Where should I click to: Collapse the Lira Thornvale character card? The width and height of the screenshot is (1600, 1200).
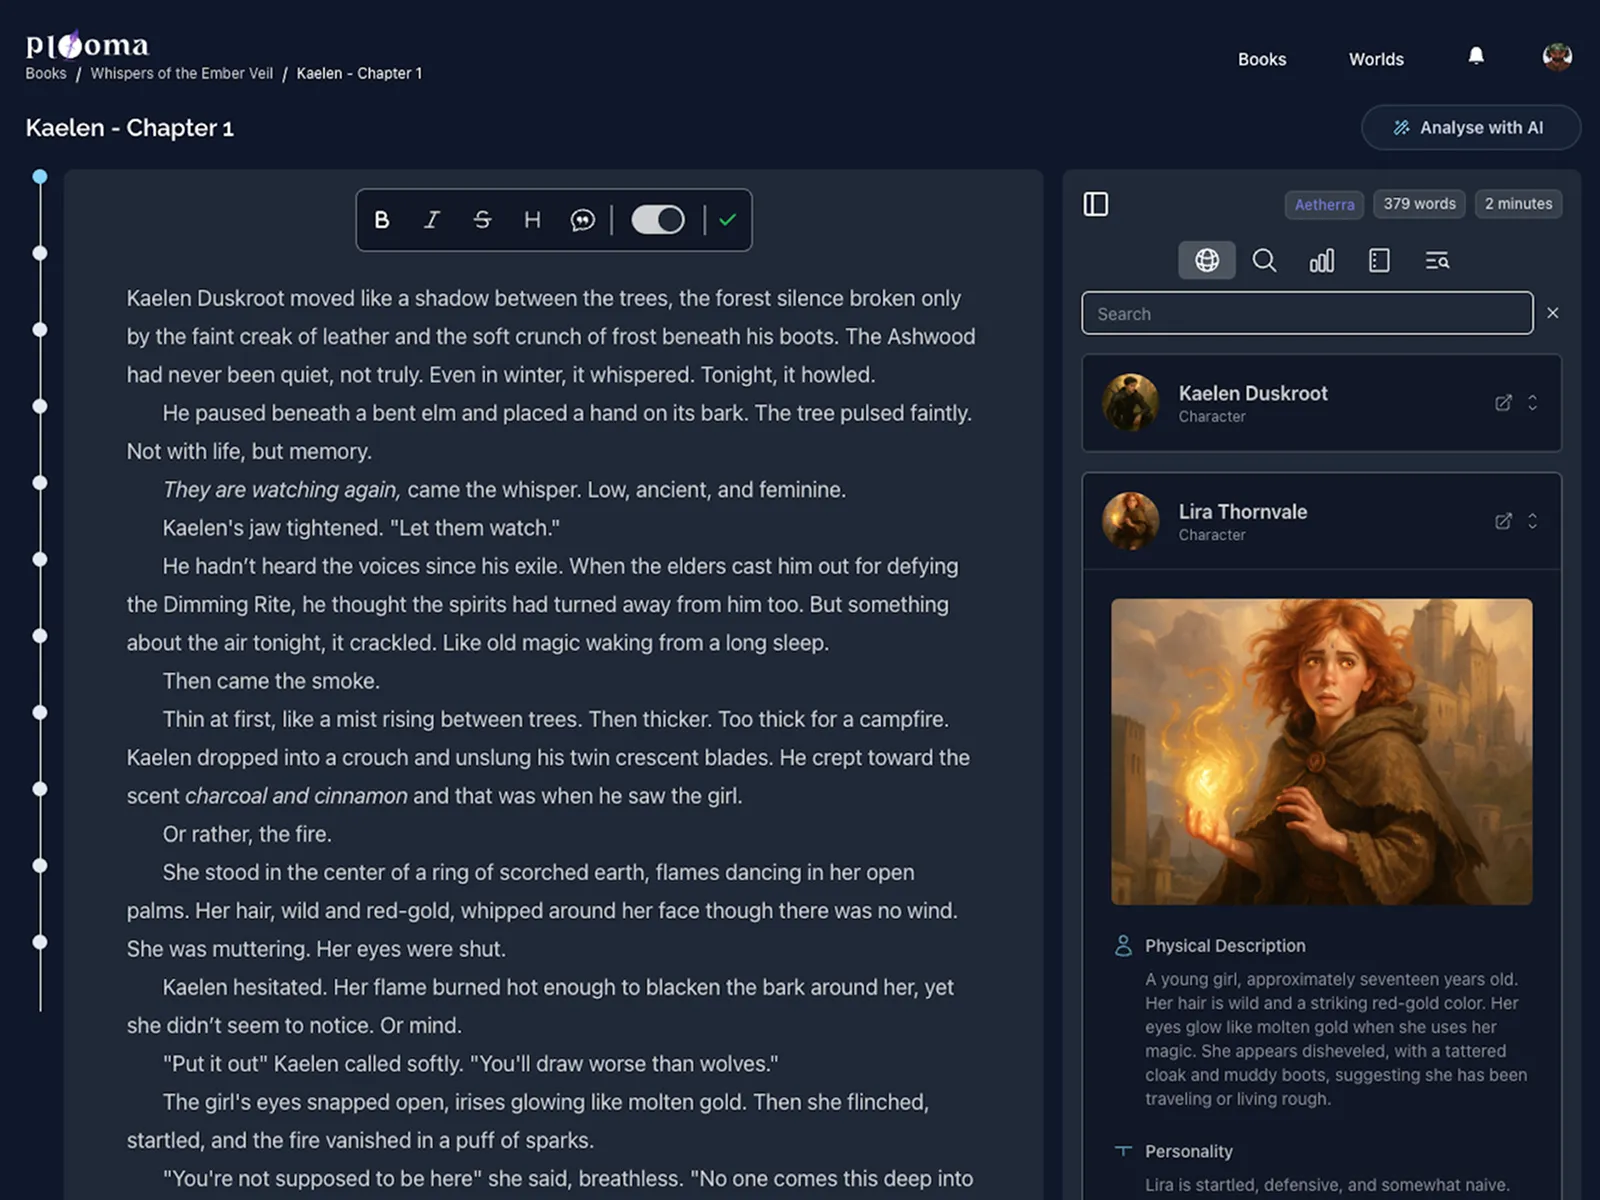(1532, 521)
